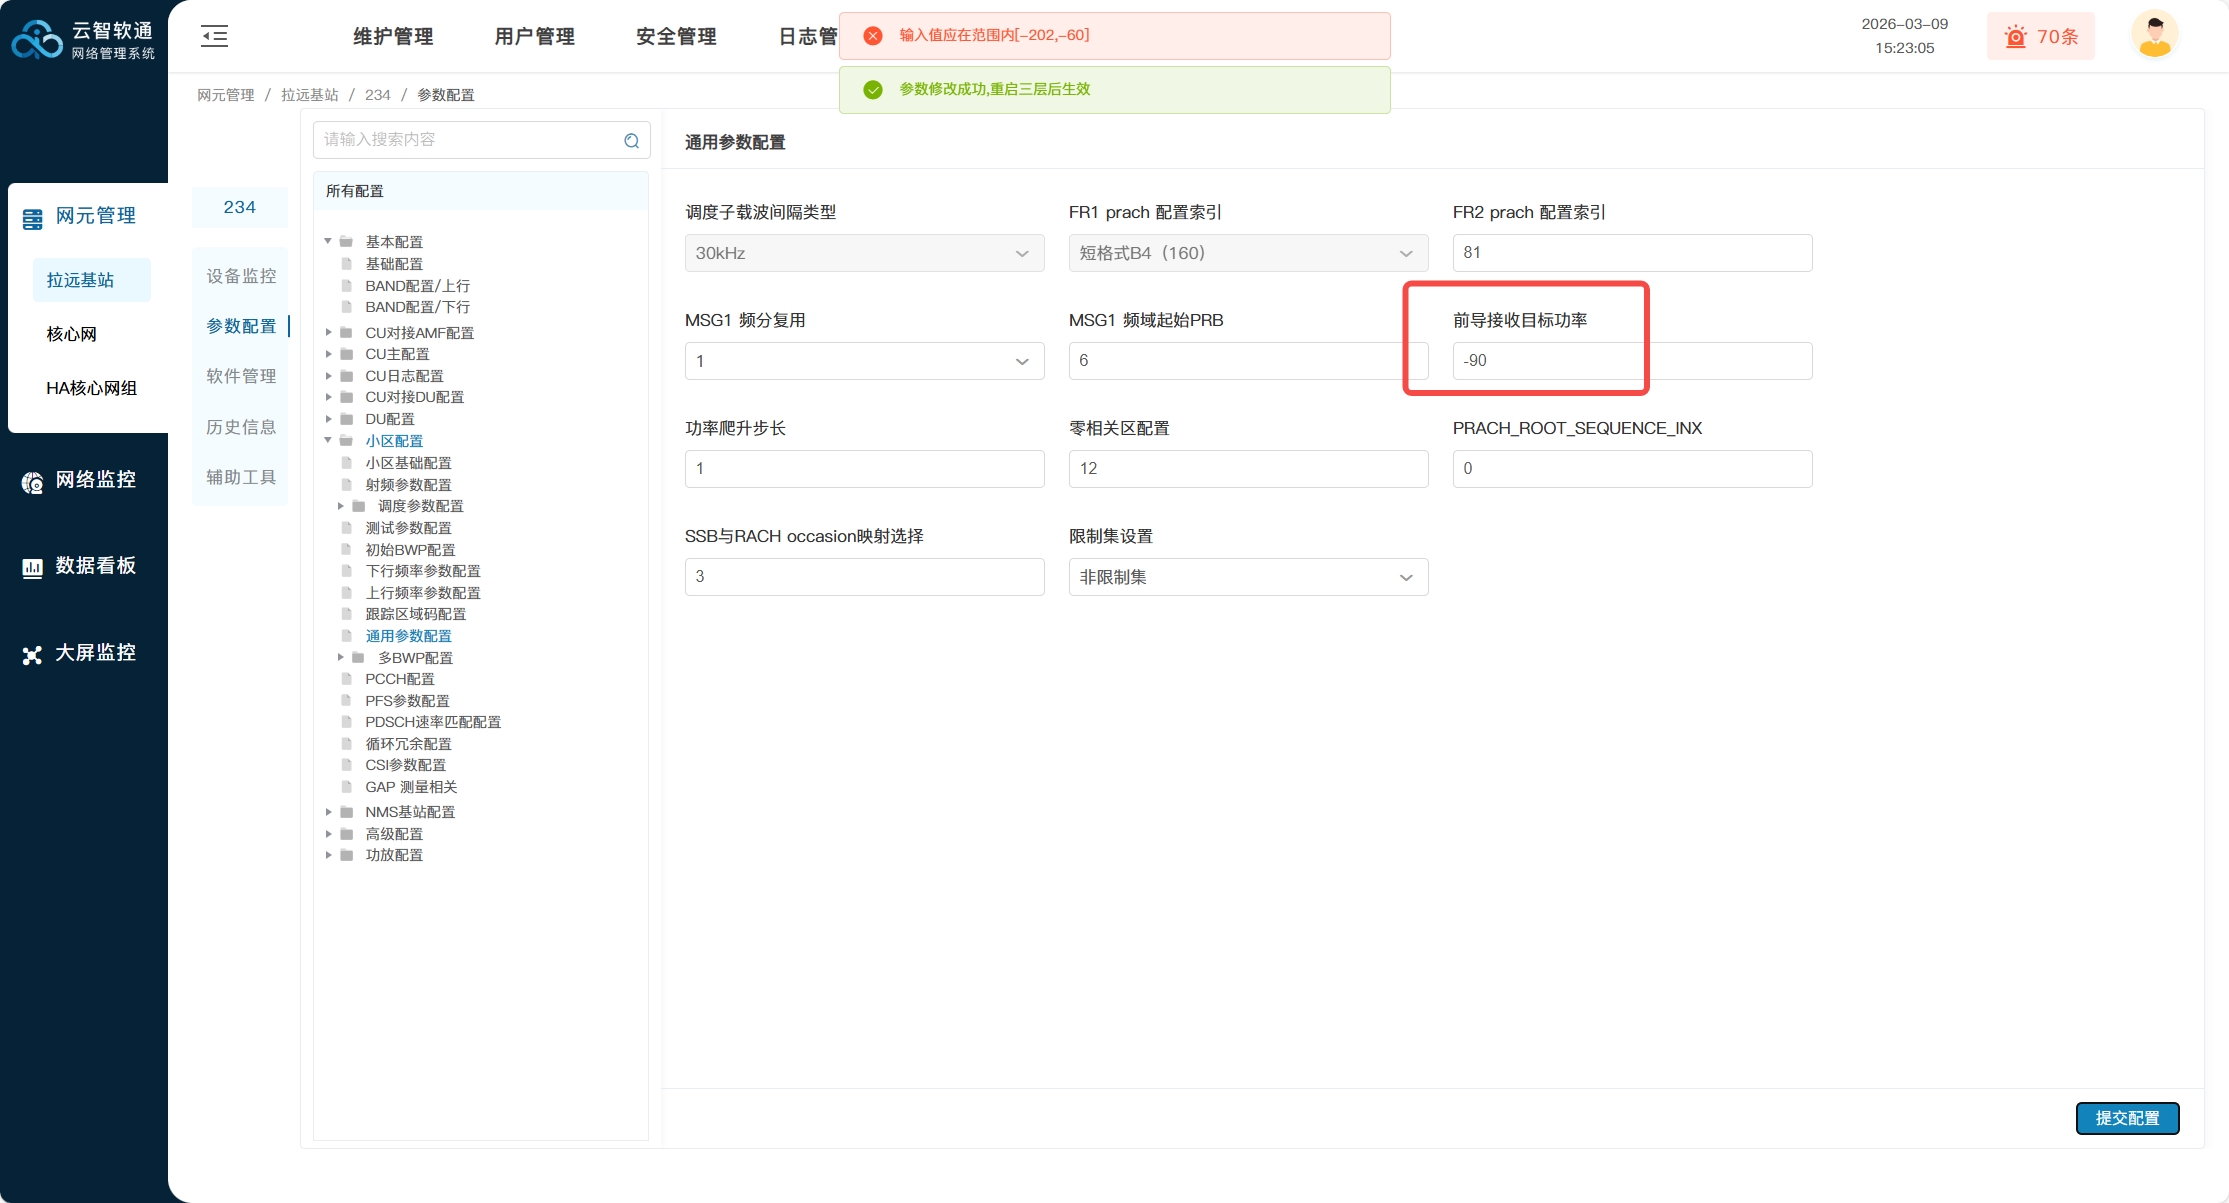Open the 限制集设置 dropdown

[1247, 577]
